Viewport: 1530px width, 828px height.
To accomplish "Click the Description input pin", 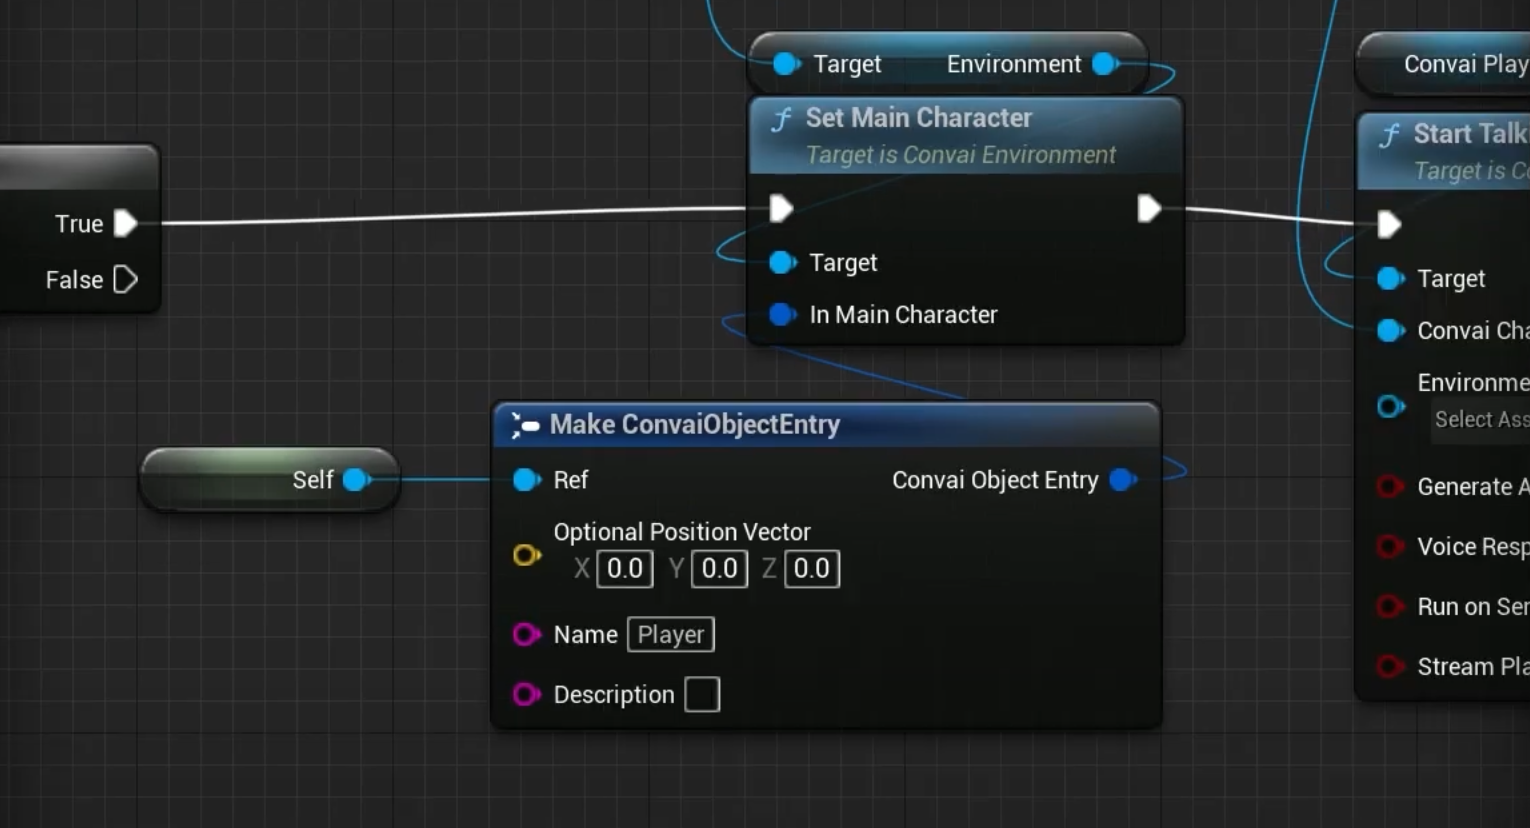I will pyautogui.click(x=526, y=694).
